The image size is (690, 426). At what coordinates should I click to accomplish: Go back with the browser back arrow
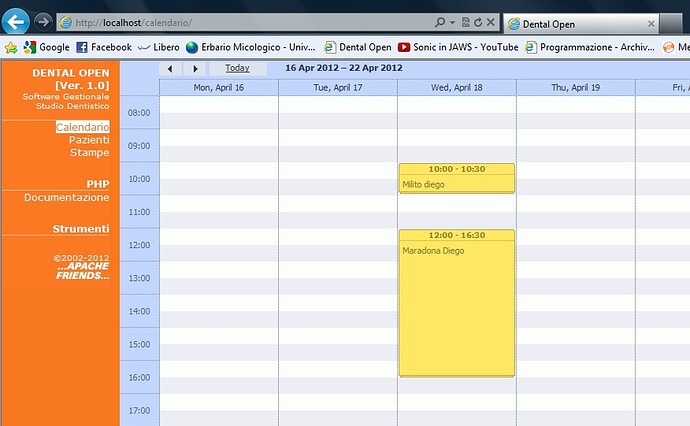(x=15, y=22)
